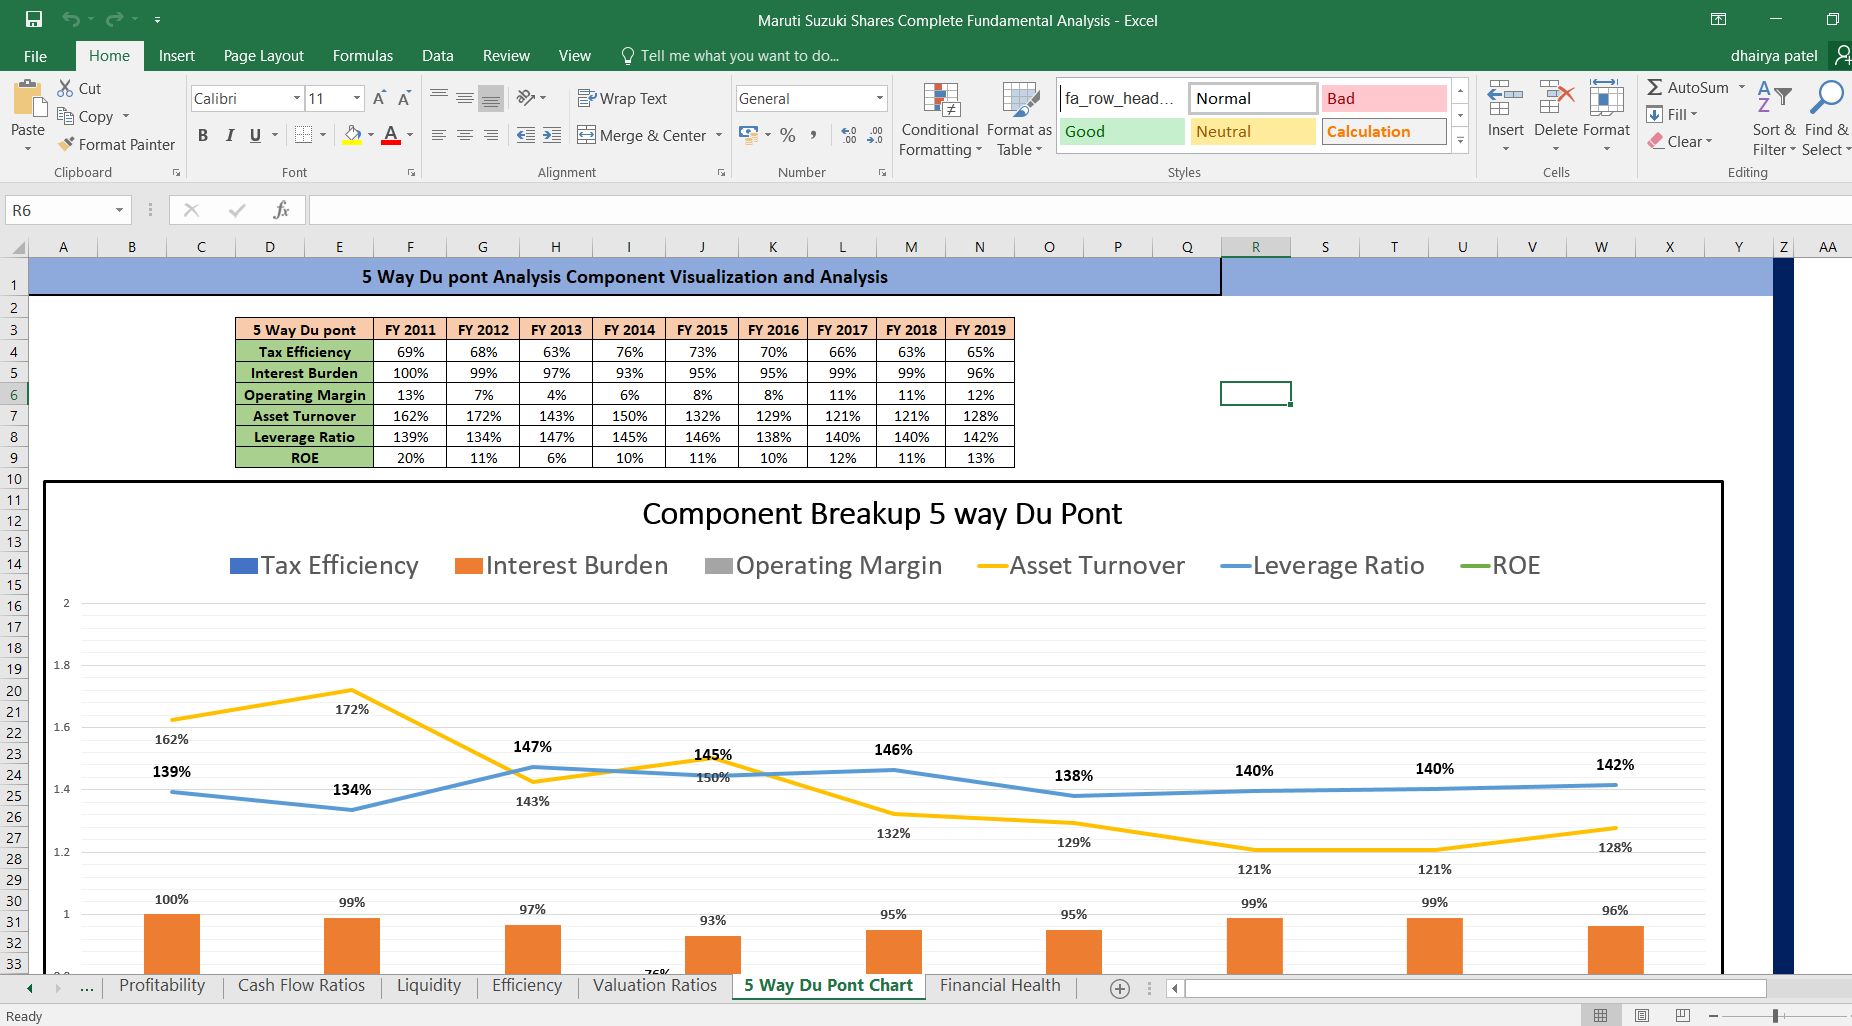Open the AutoSum dropdown arrow

[x=1741, y=87]
